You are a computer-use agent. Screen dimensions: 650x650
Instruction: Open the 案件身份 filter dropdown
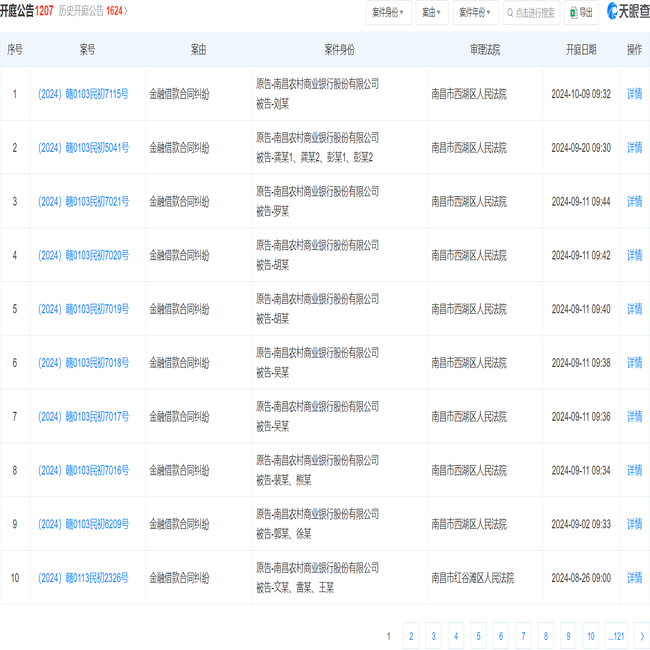click(388, 13)
